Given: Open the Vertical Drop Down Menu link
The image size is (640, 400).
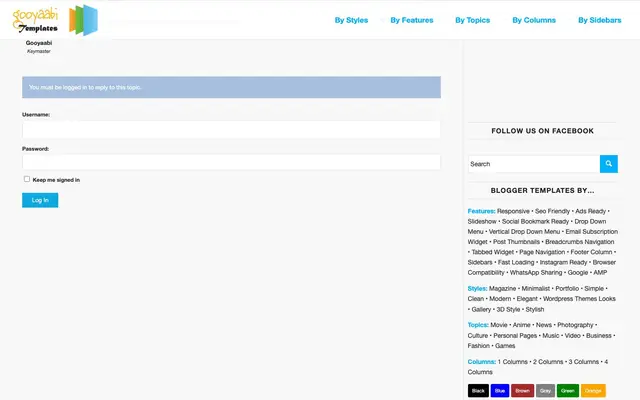Looking at the screenshot, I should point(524,231).
